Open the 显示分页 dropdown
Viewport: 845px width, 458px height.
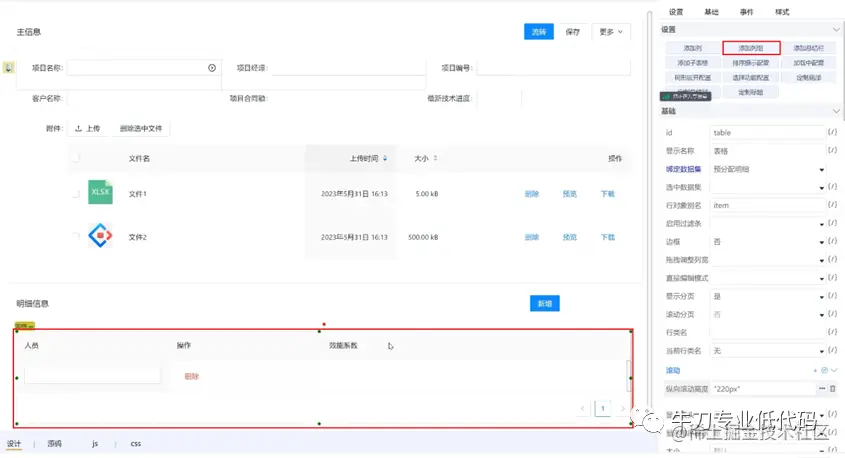point(767,296)
